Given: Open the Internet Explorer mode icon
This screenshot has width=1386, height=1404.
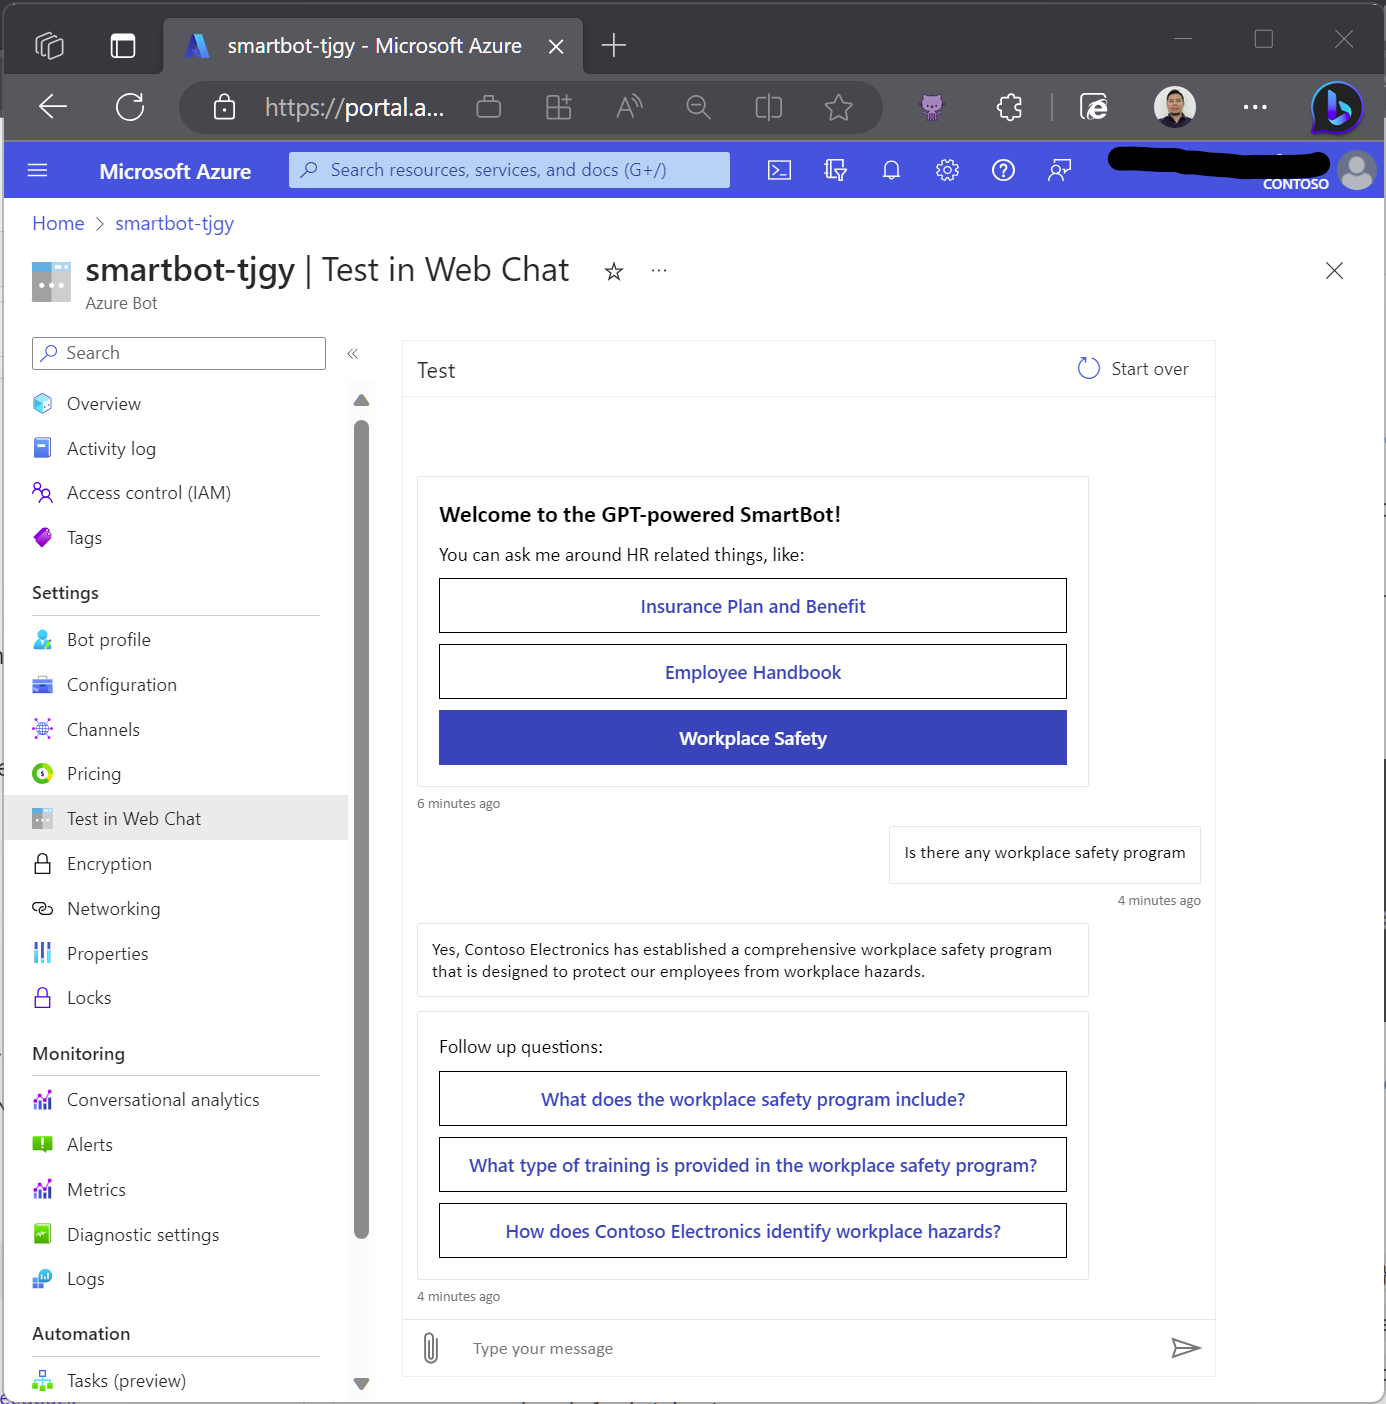Looking at the screenshot, I should pos(1094,106).
